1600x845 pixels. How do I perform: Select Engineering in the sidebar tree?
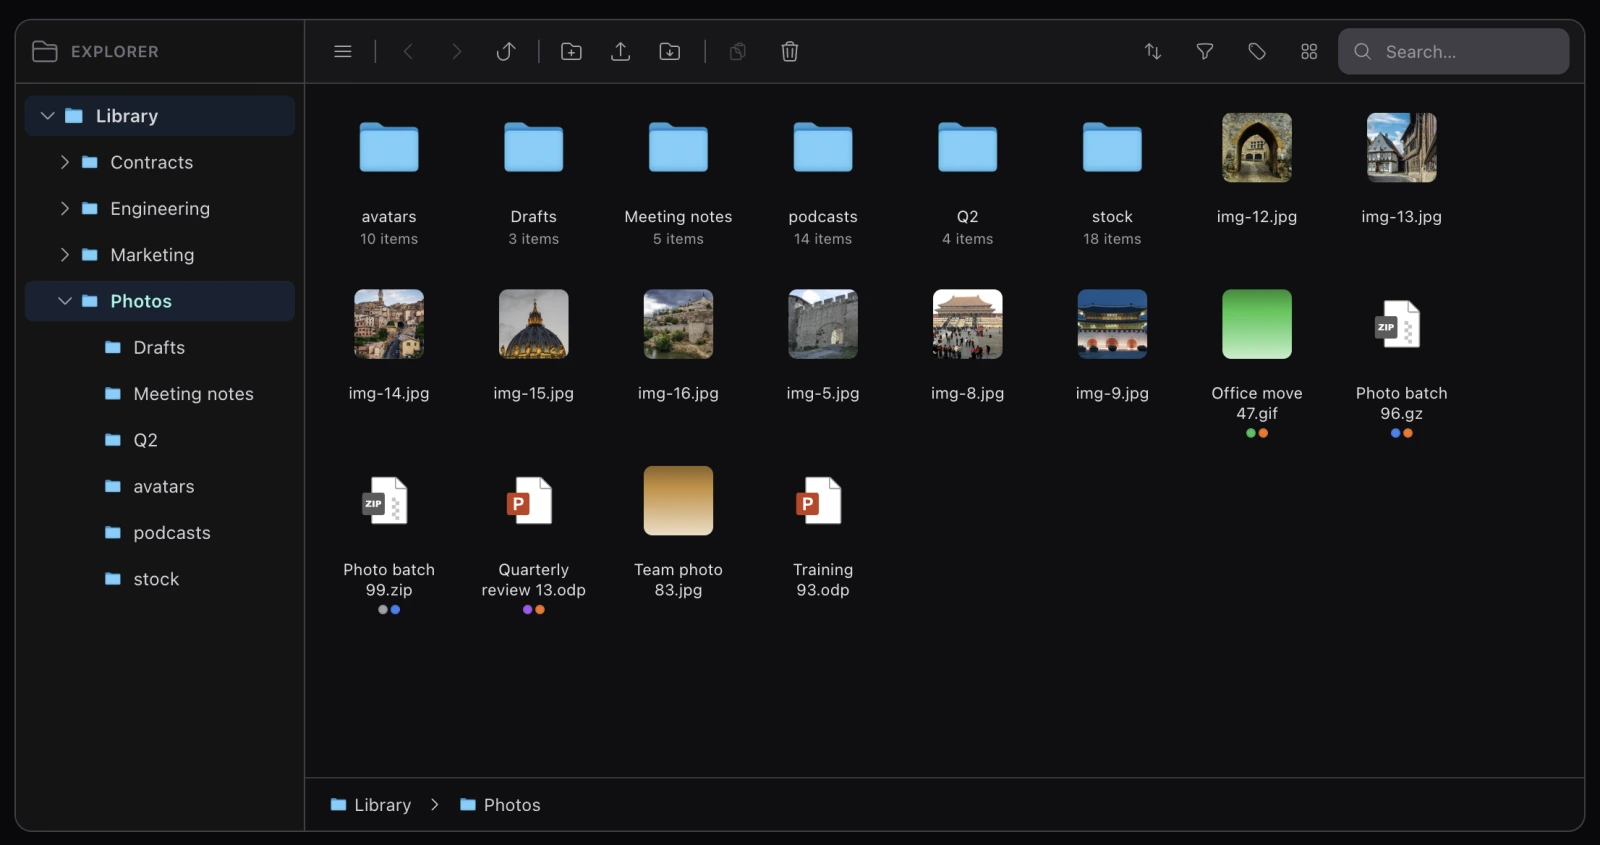pos(160,208)
